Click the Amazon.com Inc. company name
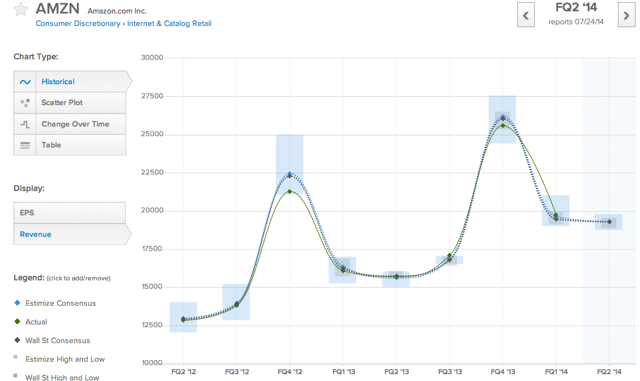640x381 pixels. [x=117, y=11]
